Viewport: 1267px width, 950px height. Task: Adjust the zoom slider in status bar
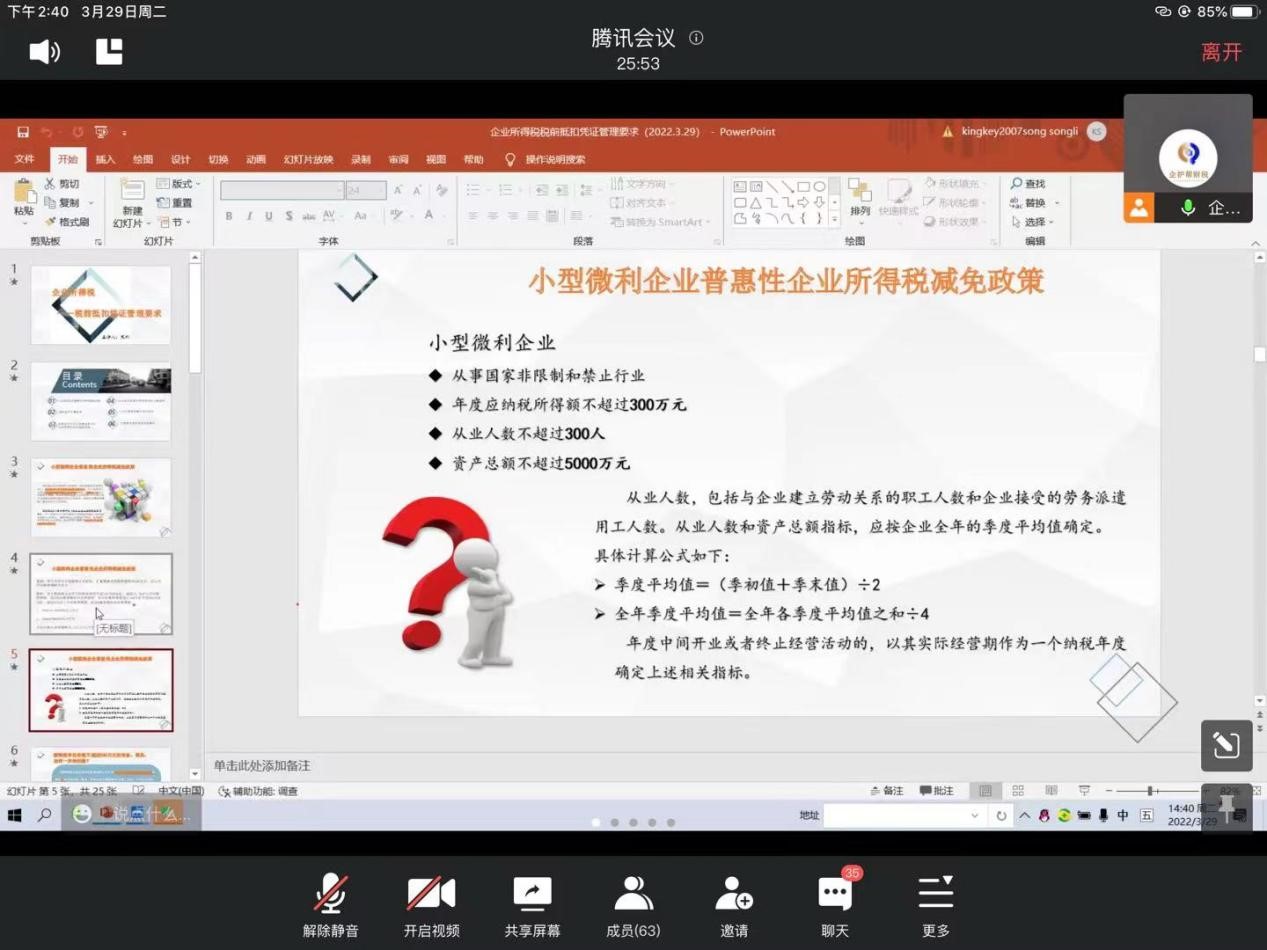(x=1150, y=791)
